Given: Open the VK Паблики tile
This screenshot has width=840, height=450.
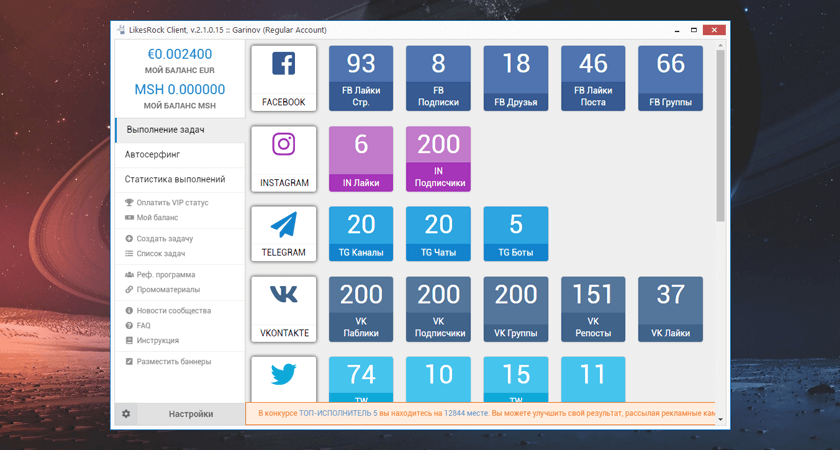Looking at the screenshot, I should pyautogui.click(x=361, y=309).
